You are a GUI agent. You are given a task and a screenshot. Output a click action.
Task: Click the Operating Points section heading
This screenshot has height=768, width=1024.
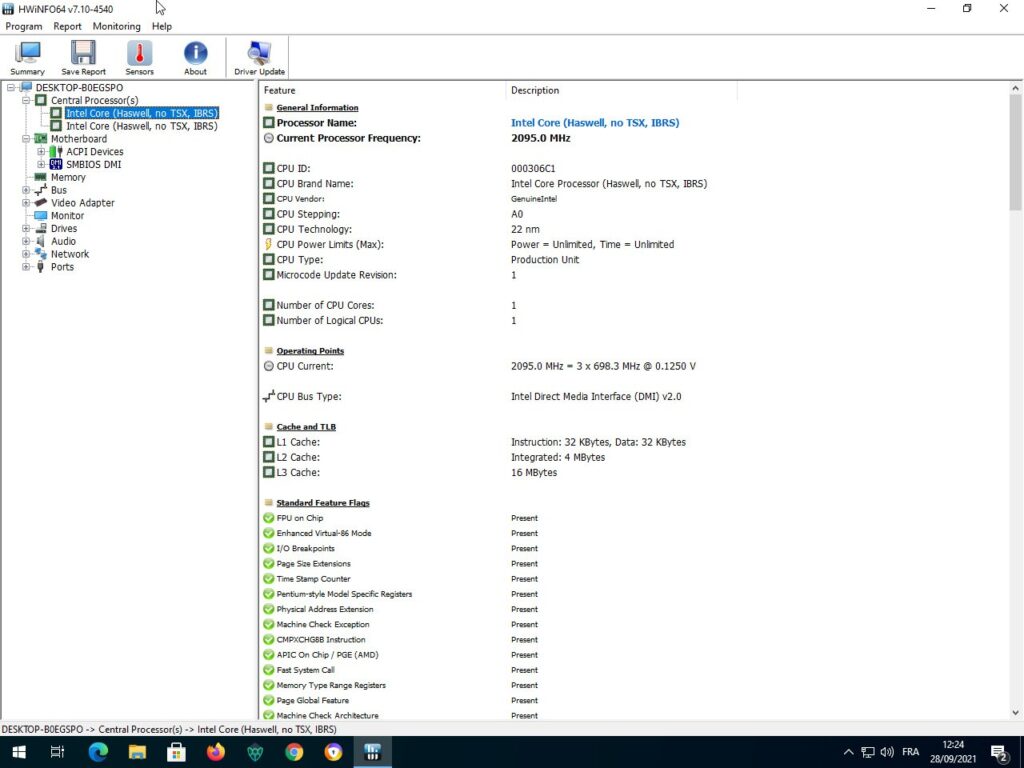[310, 351]
